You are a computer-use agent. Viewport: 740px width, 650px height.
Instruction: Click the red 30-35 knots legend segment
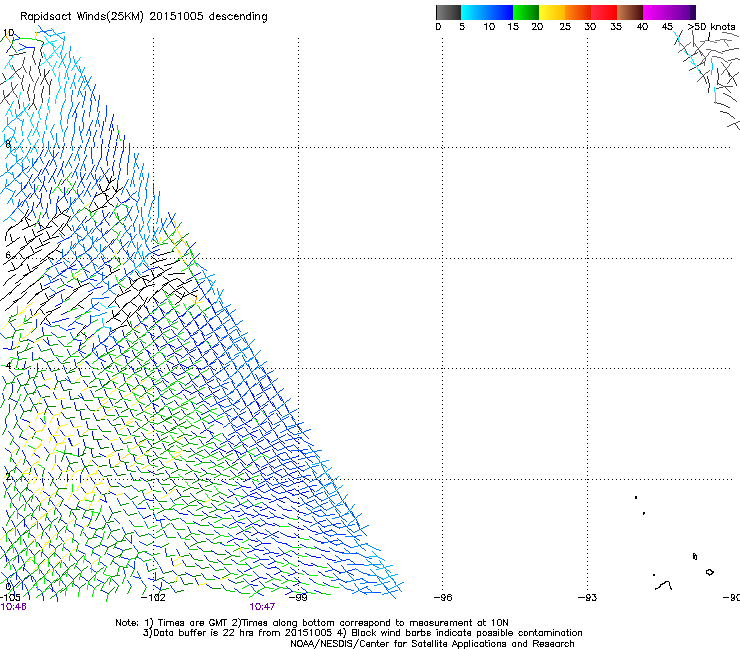[x=604, y=12]
